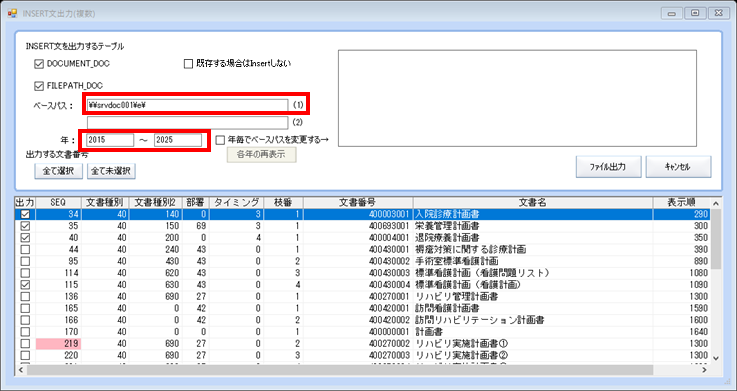Select the 標準看護計画（看護計画） row
Screen dimensions: 737x391
point(362,285)
